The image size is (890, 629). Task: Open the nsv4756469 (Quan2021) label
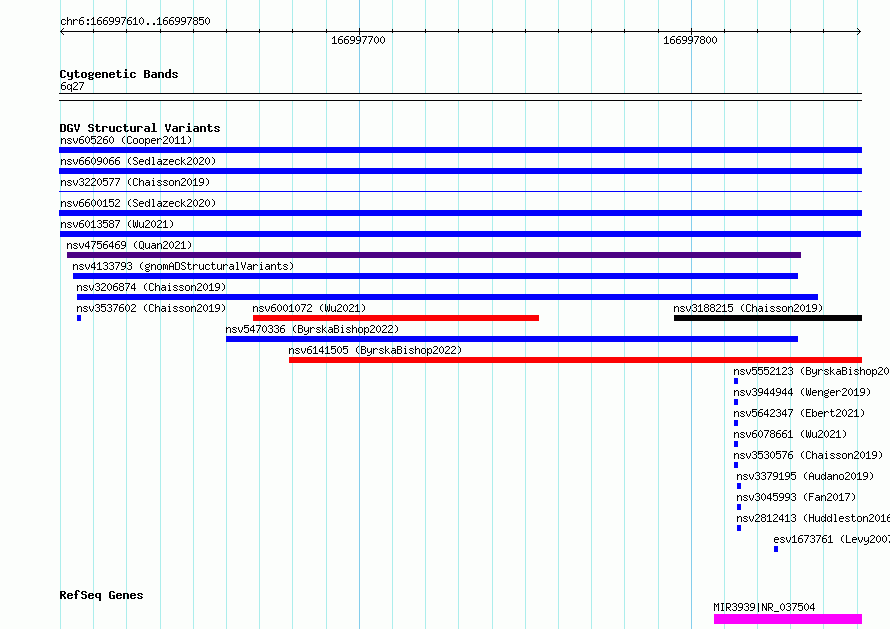(x=129, y=245)
